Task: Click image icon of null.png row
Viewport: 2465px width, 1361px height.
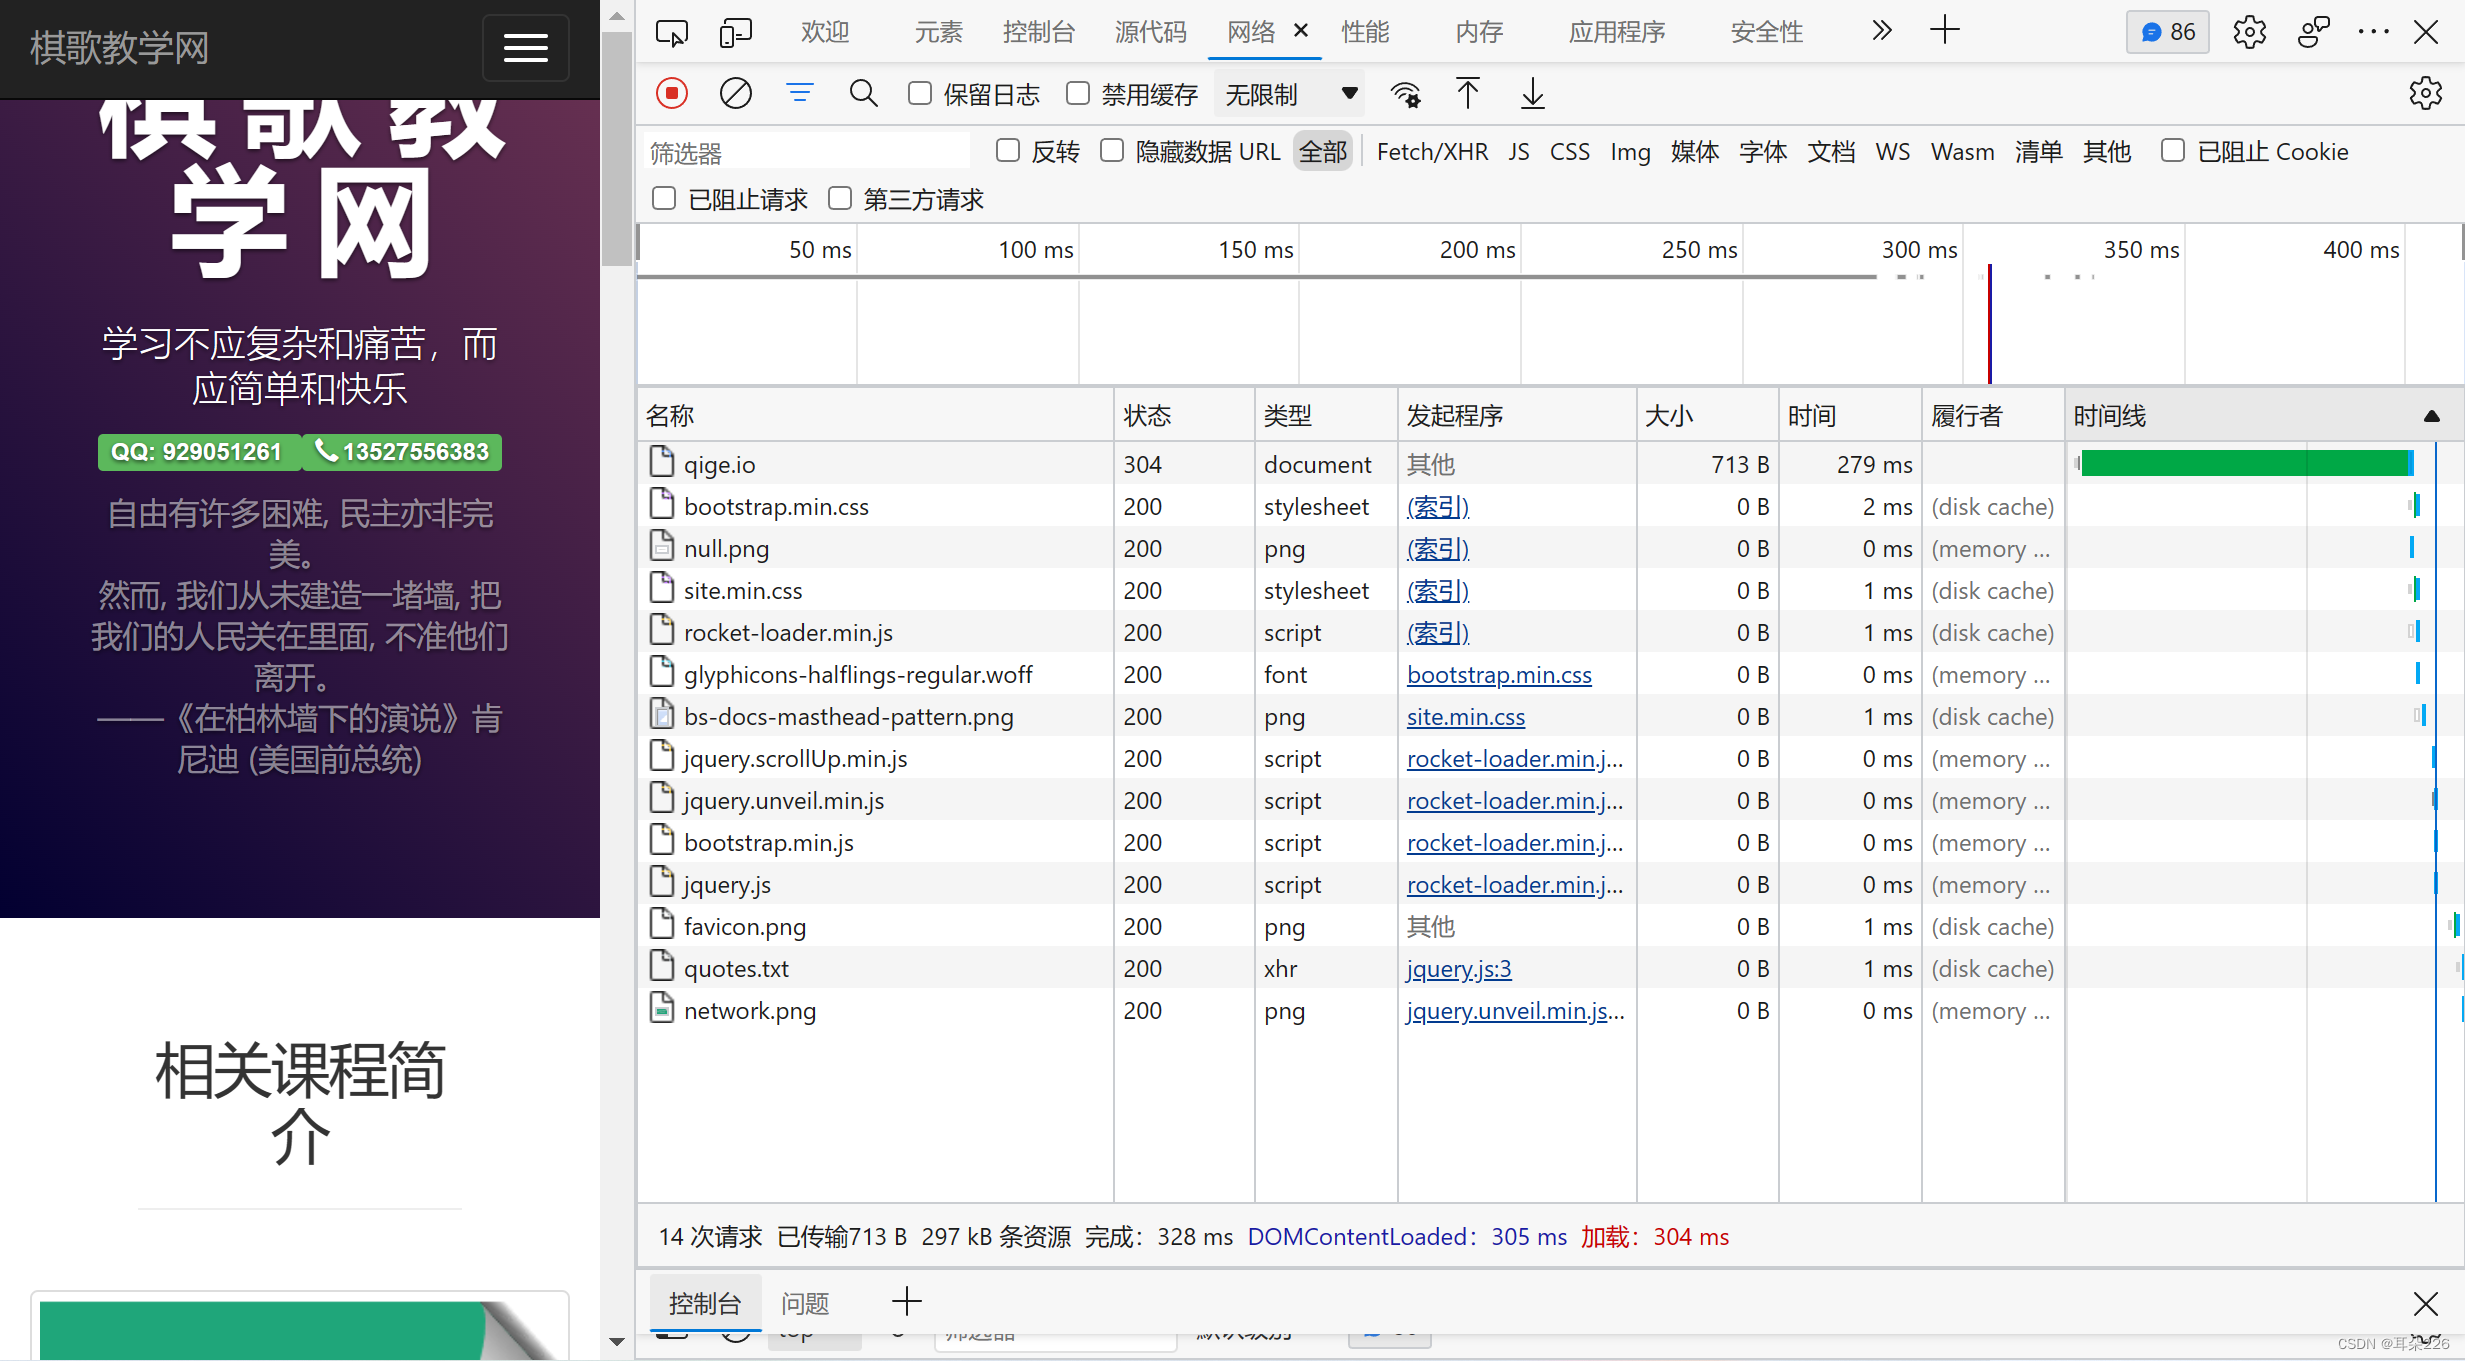Action: (661, 546)
